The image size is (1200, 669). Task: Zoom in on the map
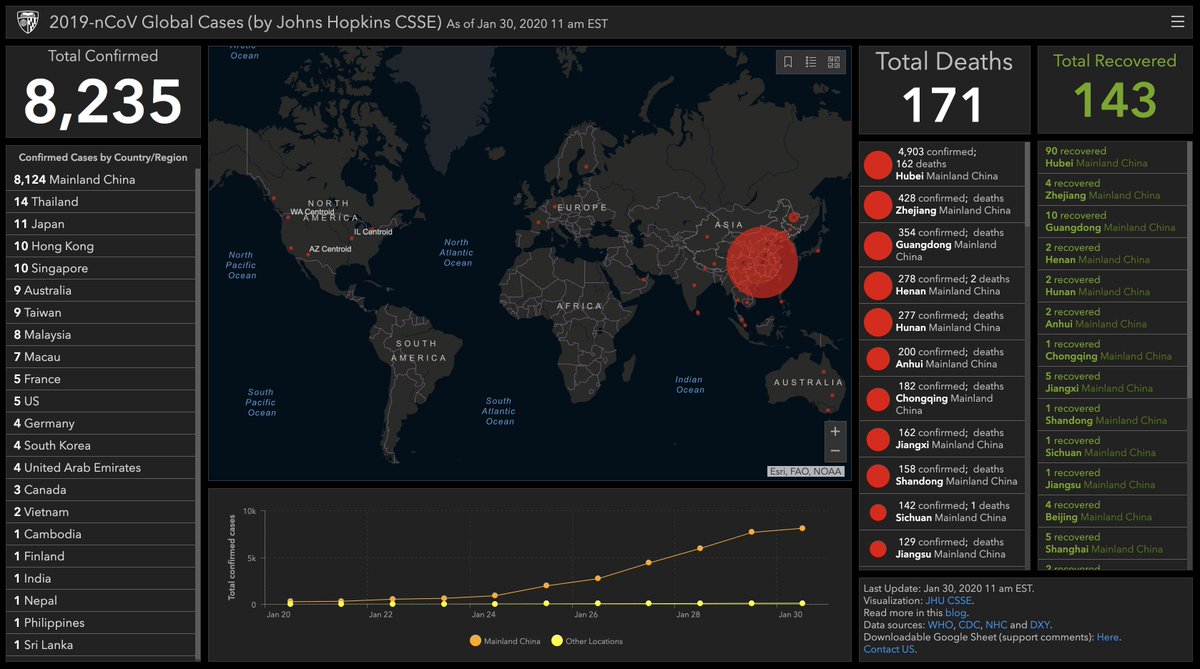pyautogui.click(x=835, y=432)
